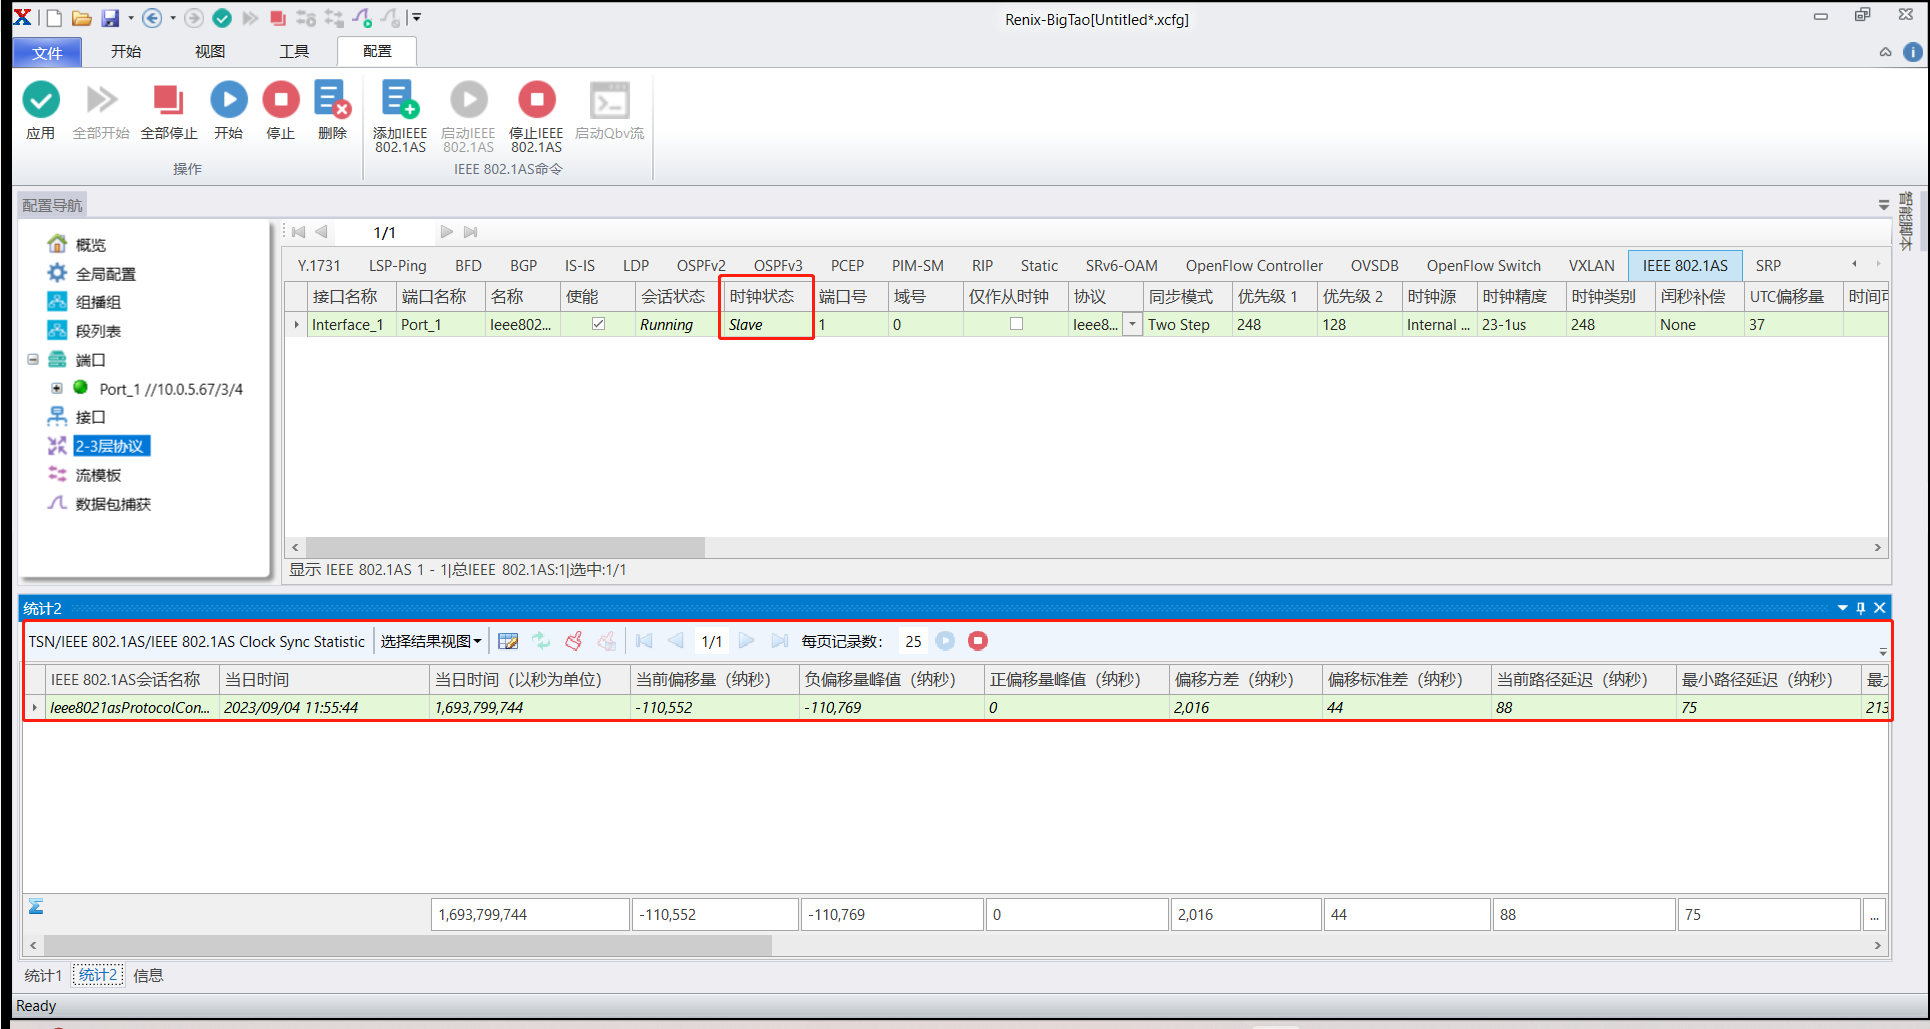Open statistics column settings table icon

(x=508, y=641)
